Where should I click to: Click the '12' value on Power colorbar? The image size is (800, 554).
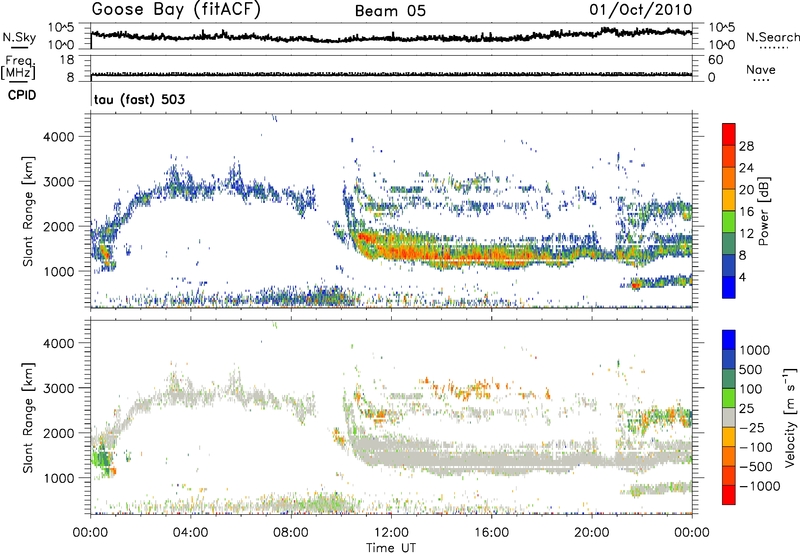pos(746,234)
